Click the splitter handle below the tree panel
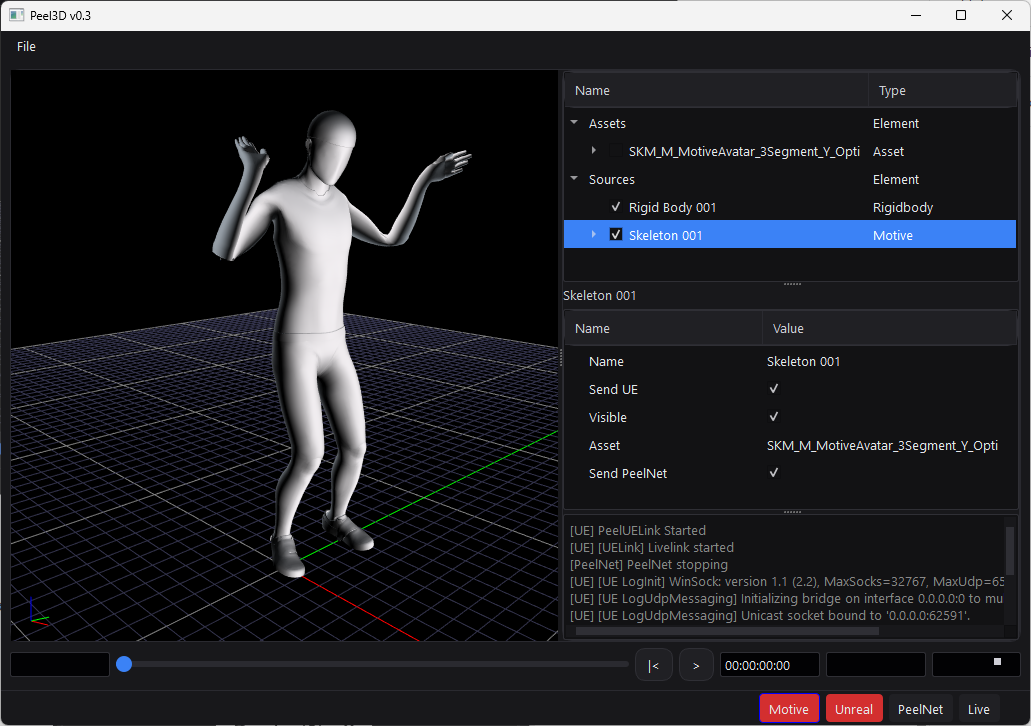Screen dimensions: 1031x726 coord(792,284)
